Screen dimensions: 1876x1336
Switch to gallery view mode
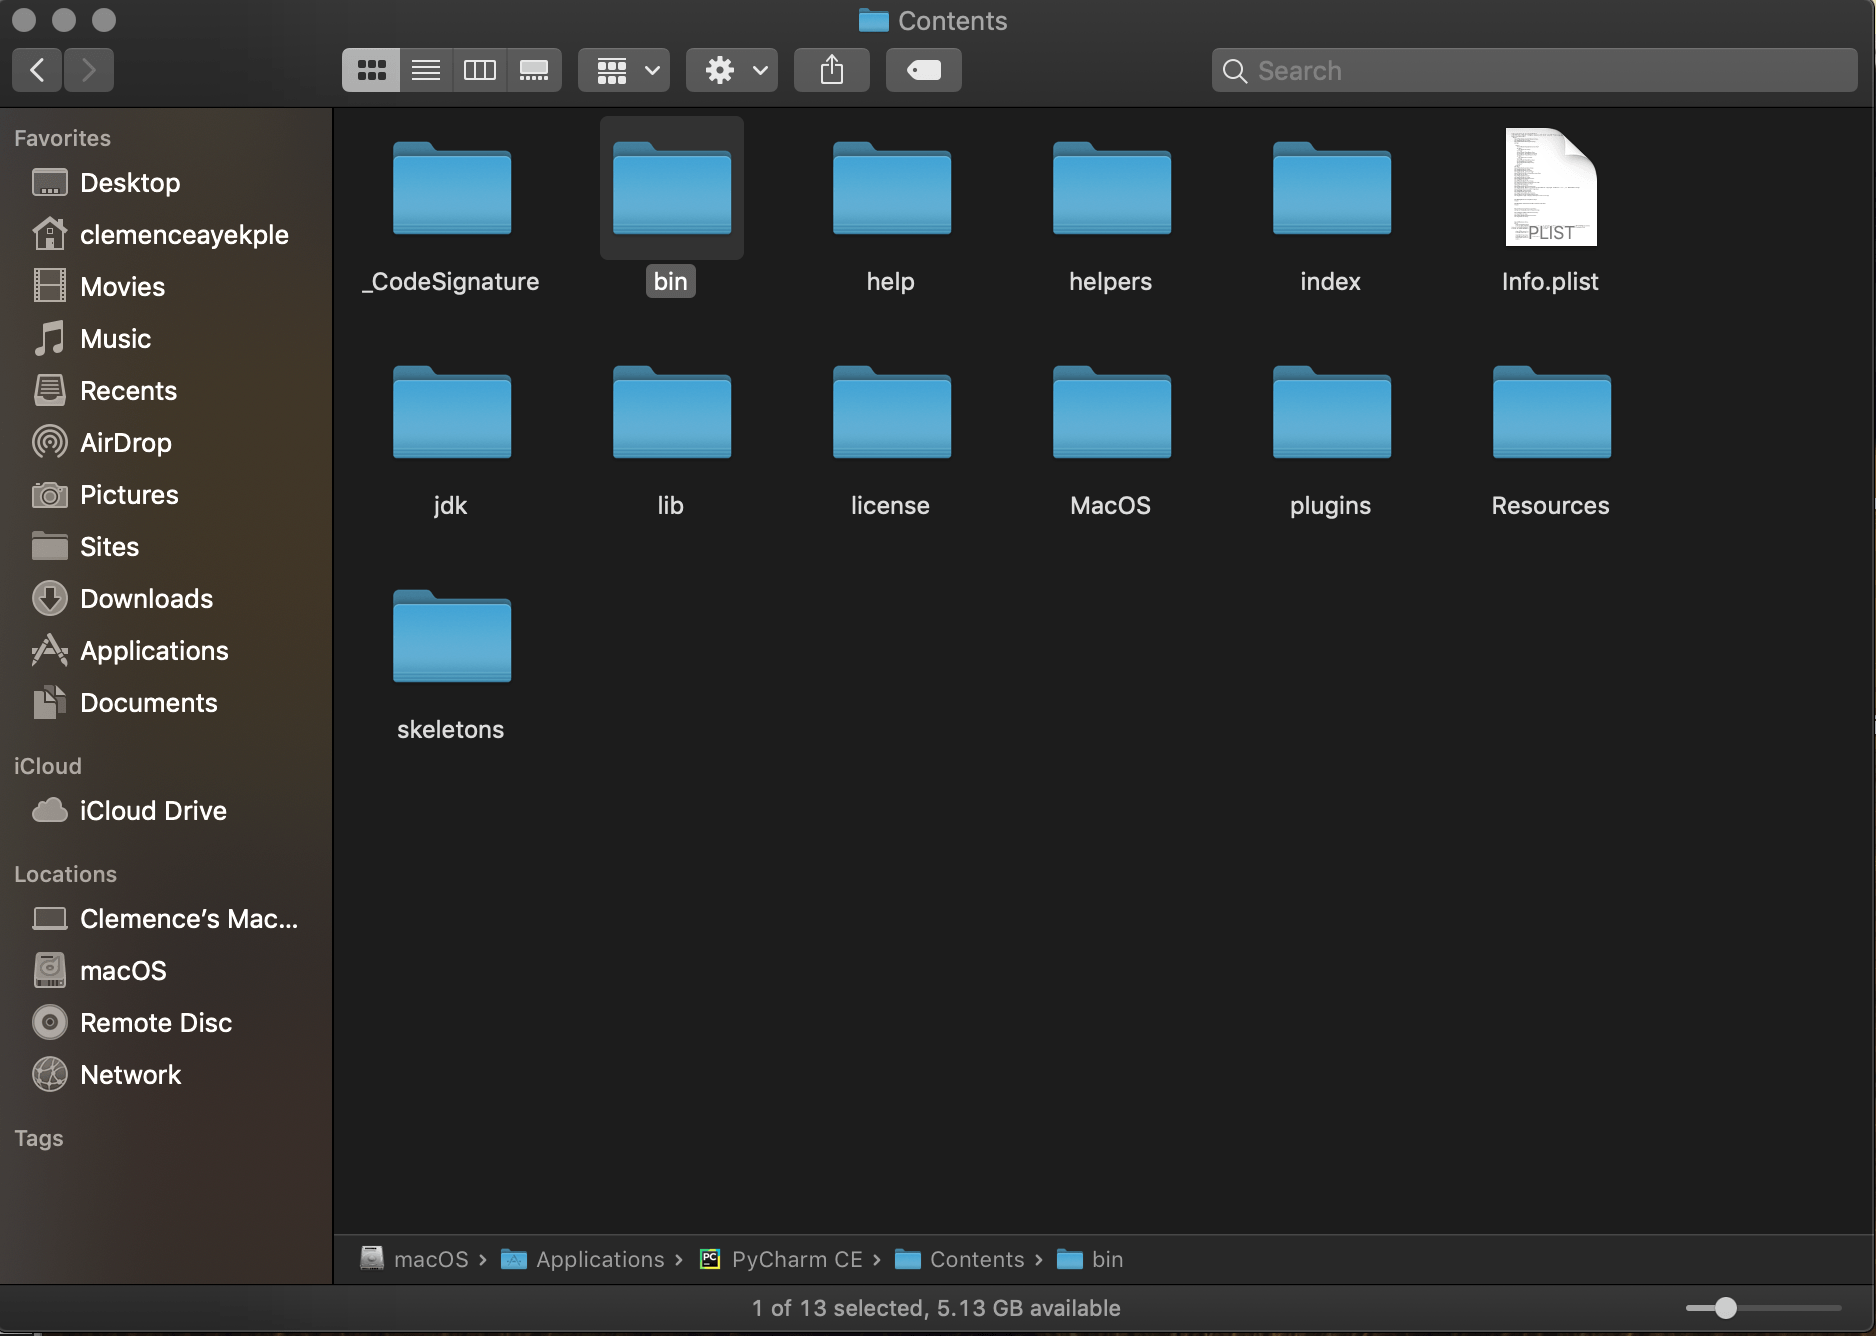coord(534,70)
